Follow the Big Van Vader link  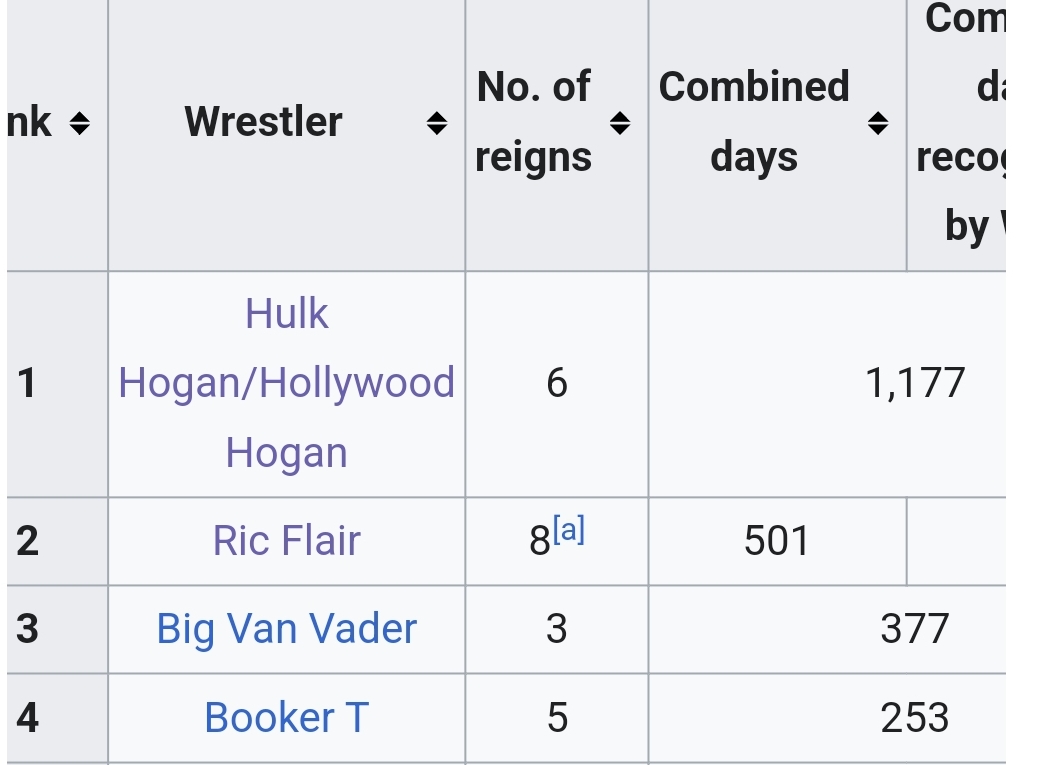286,629
